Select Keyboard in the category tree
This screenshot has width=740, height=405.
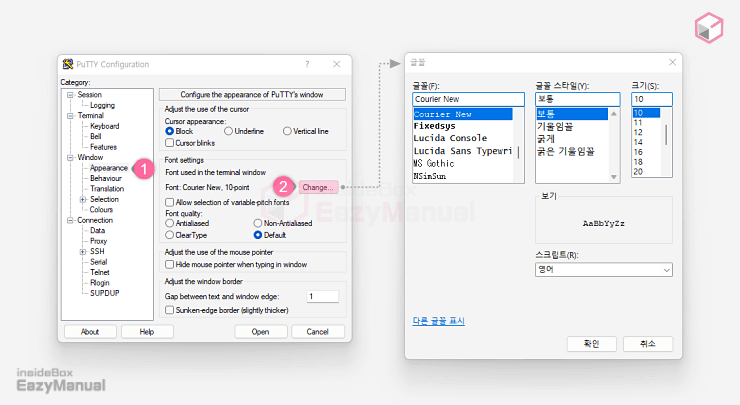[105, 126]
